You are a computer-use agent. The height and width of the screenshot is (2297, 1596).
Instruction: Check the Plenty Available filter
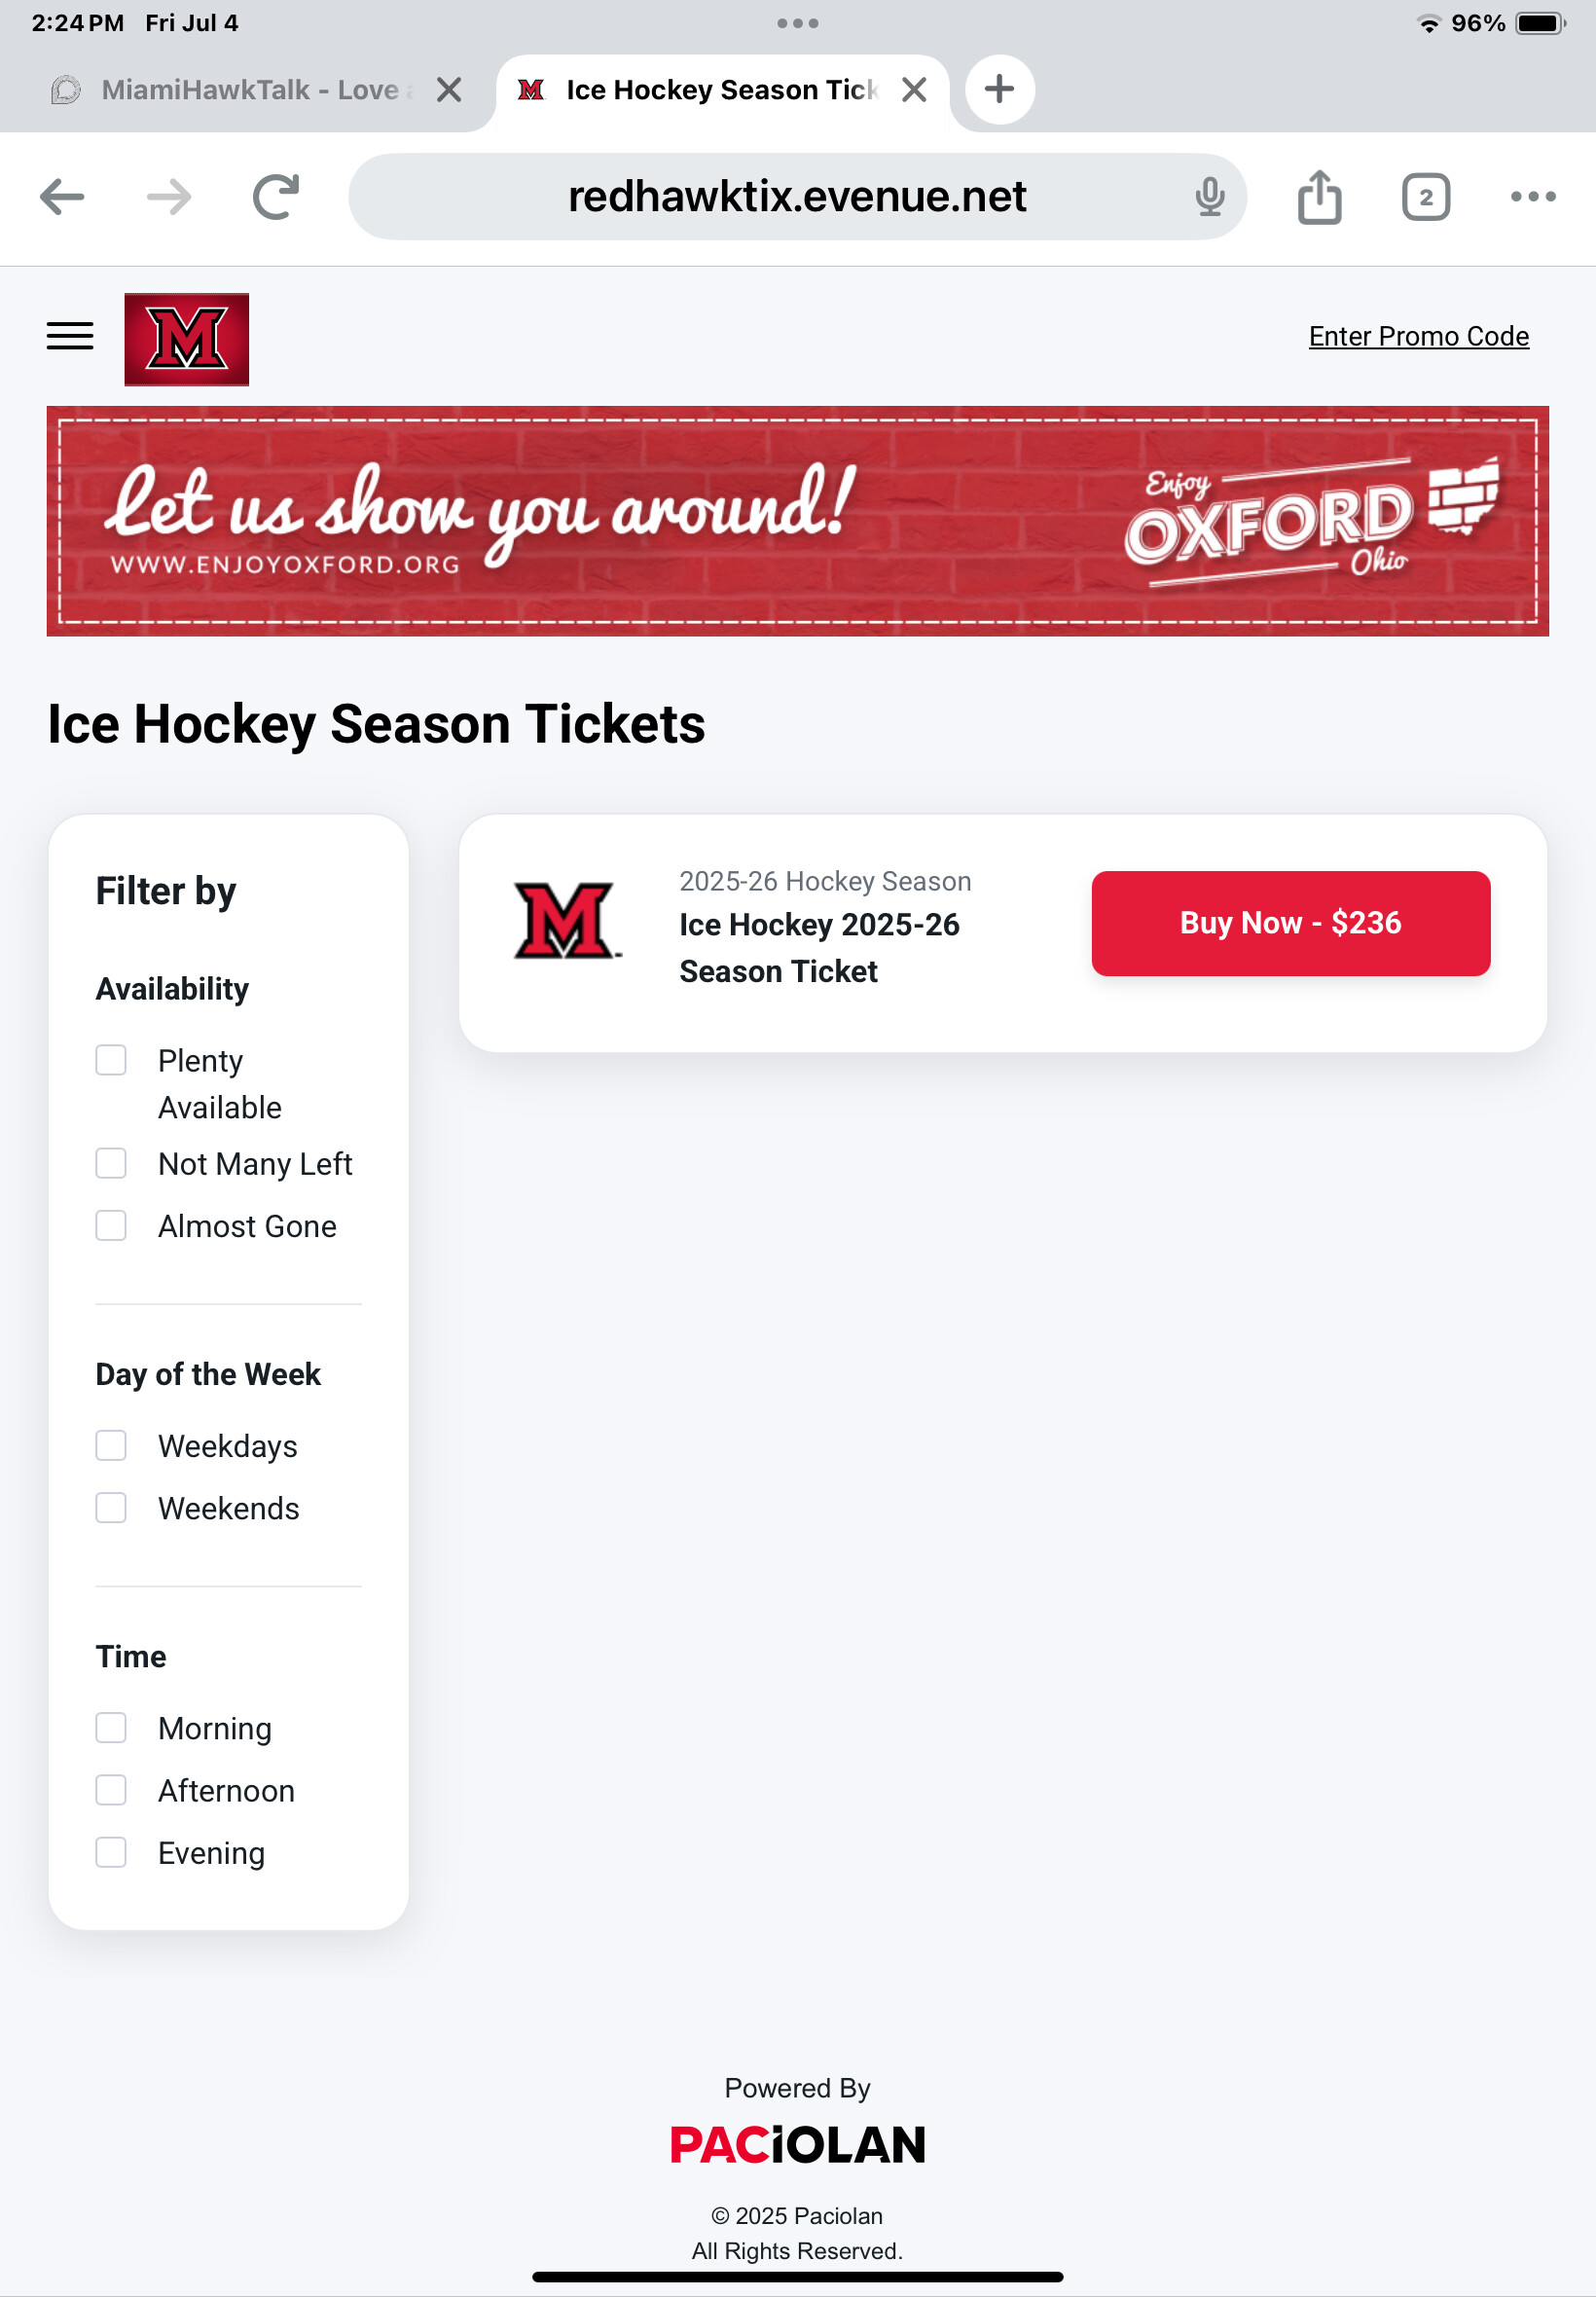pos(111,1060)
